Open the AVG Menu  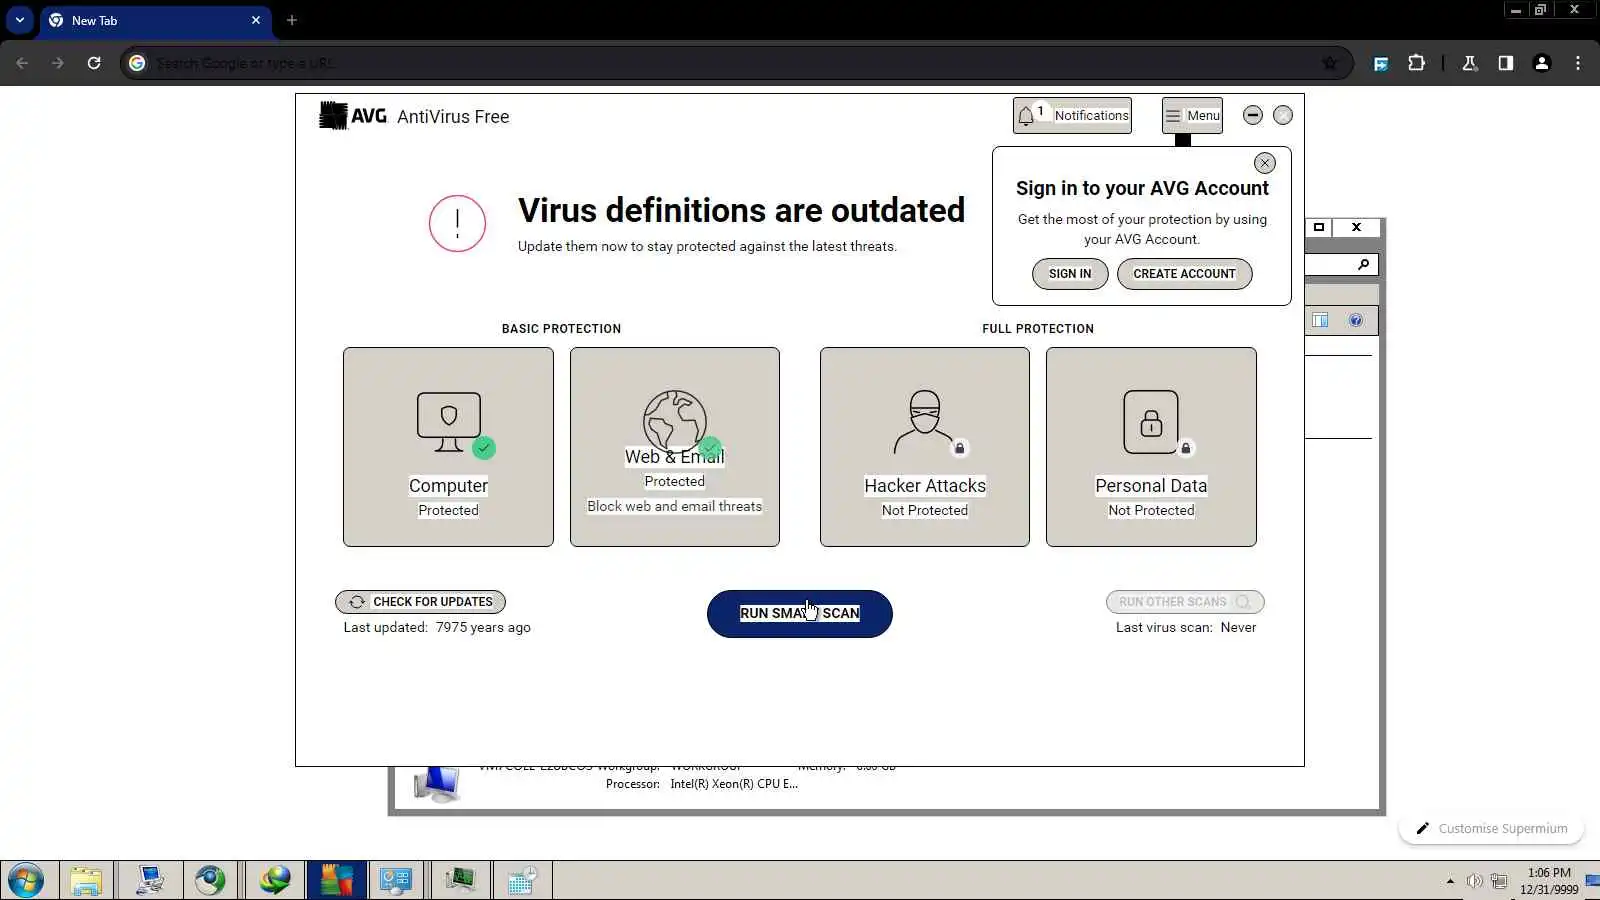1192,115
